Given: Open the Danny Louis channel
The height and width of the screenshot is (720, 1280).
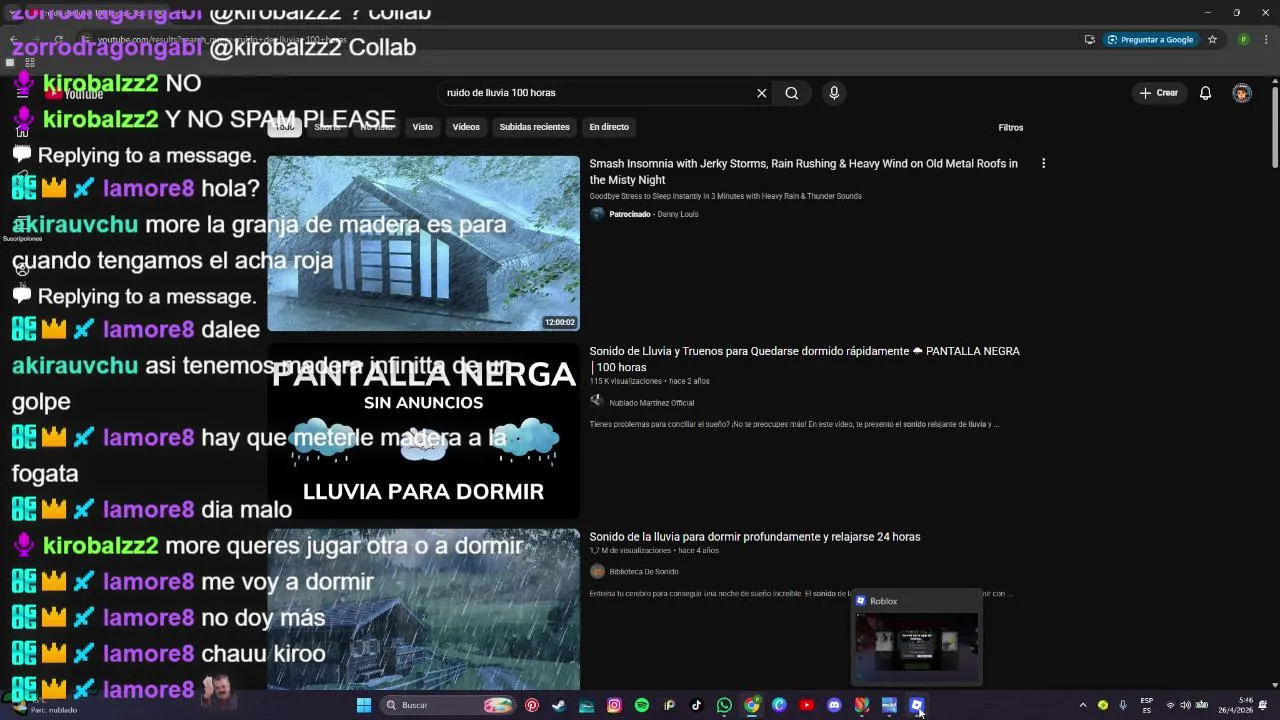Looking at the screenshot, I should click(x=677, y=214).
